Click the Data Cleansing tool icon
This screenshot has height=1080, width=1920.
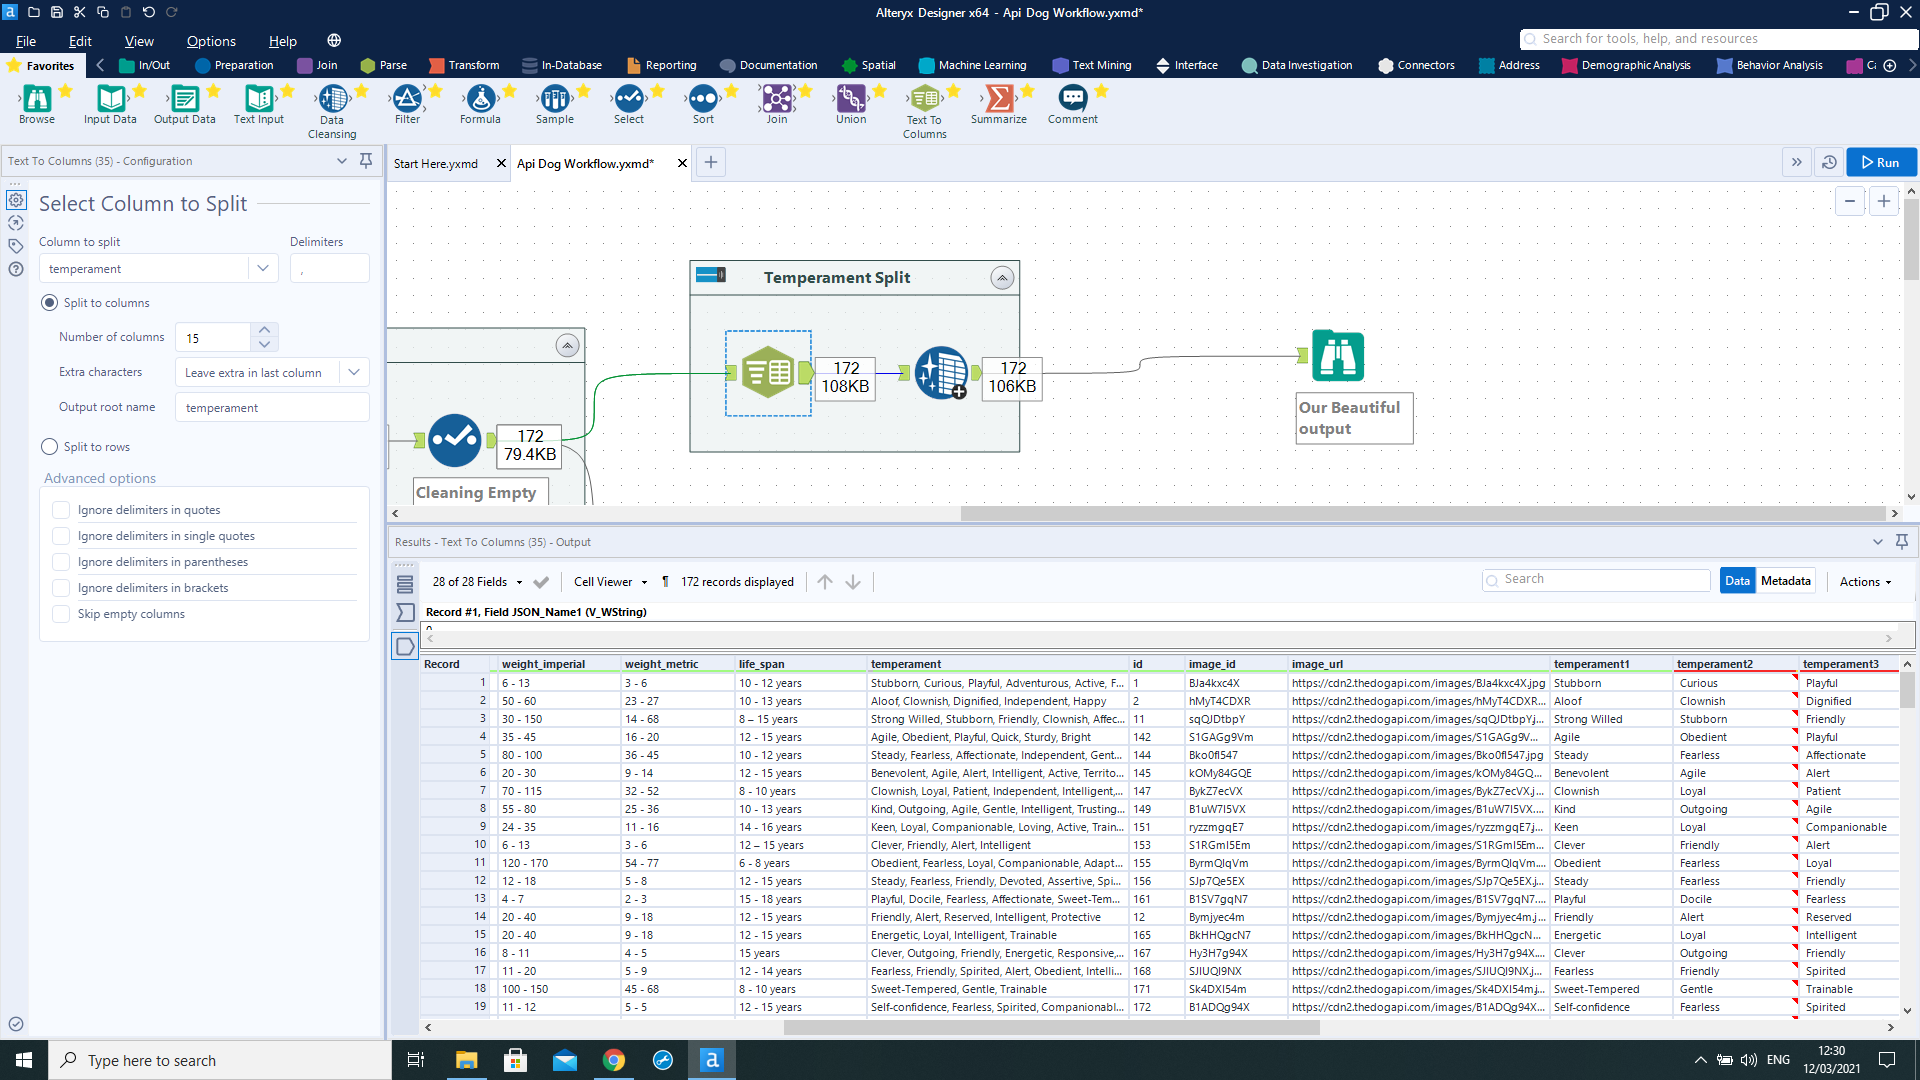coord(332,99)
